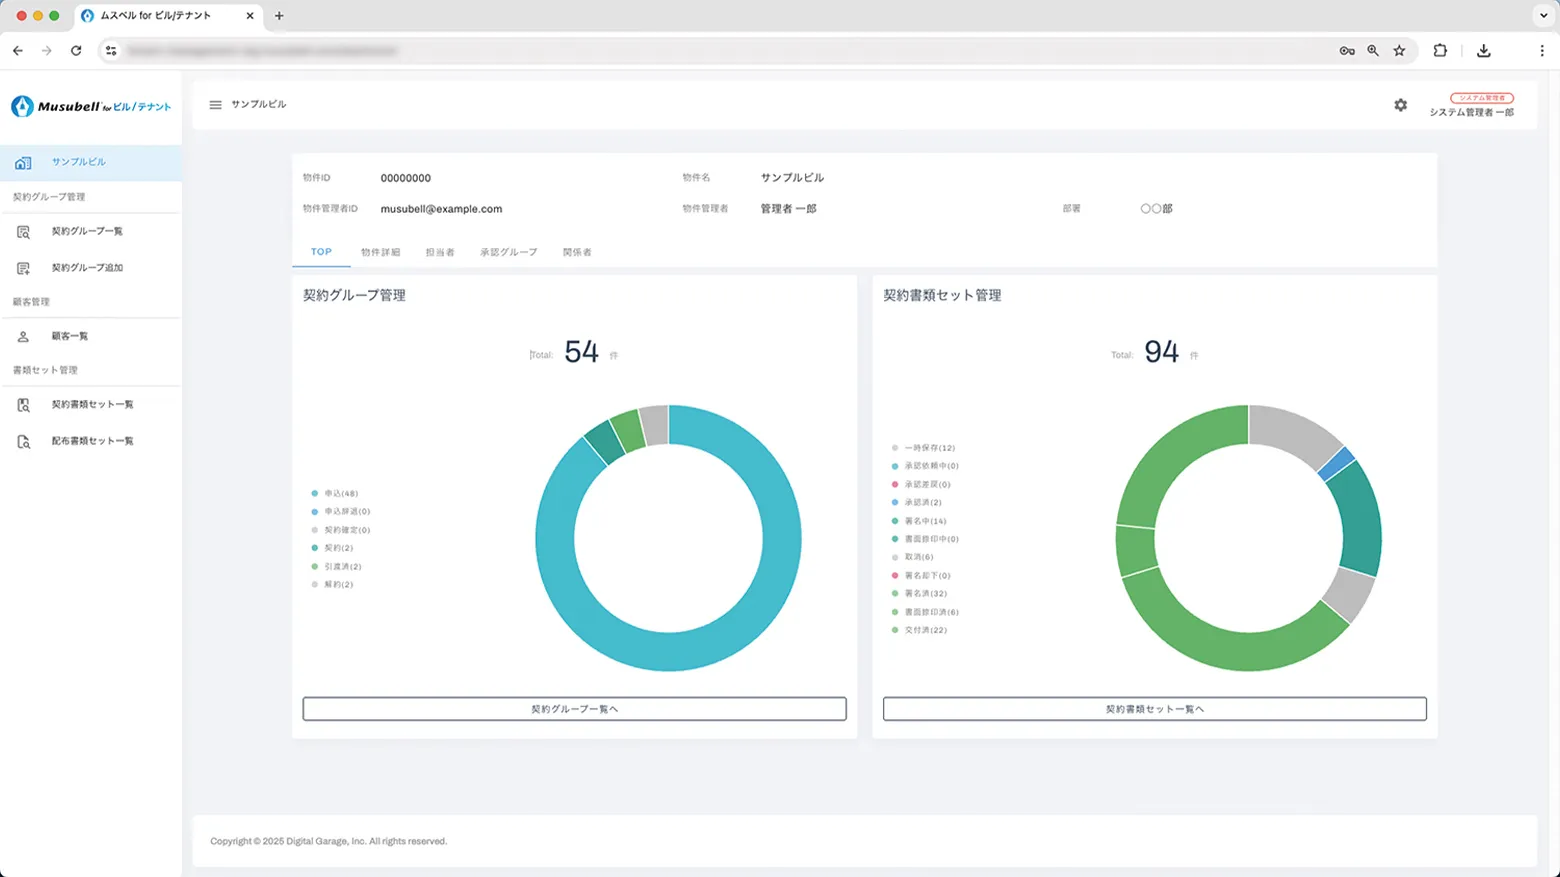The height and width of the screenshot is (877, 1560).
Task: Click the 顧客一覧 person icon
Action: coord(24,337)
